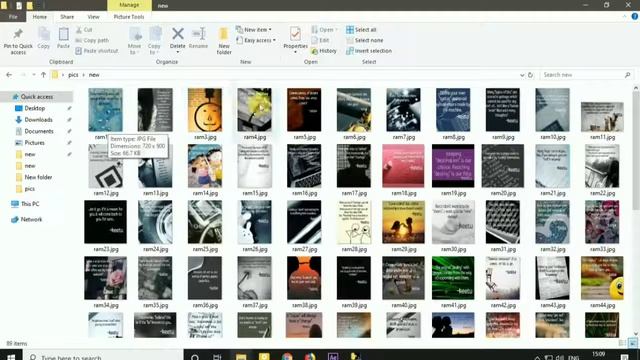Expand the Open button dropdown

[336, 30]
